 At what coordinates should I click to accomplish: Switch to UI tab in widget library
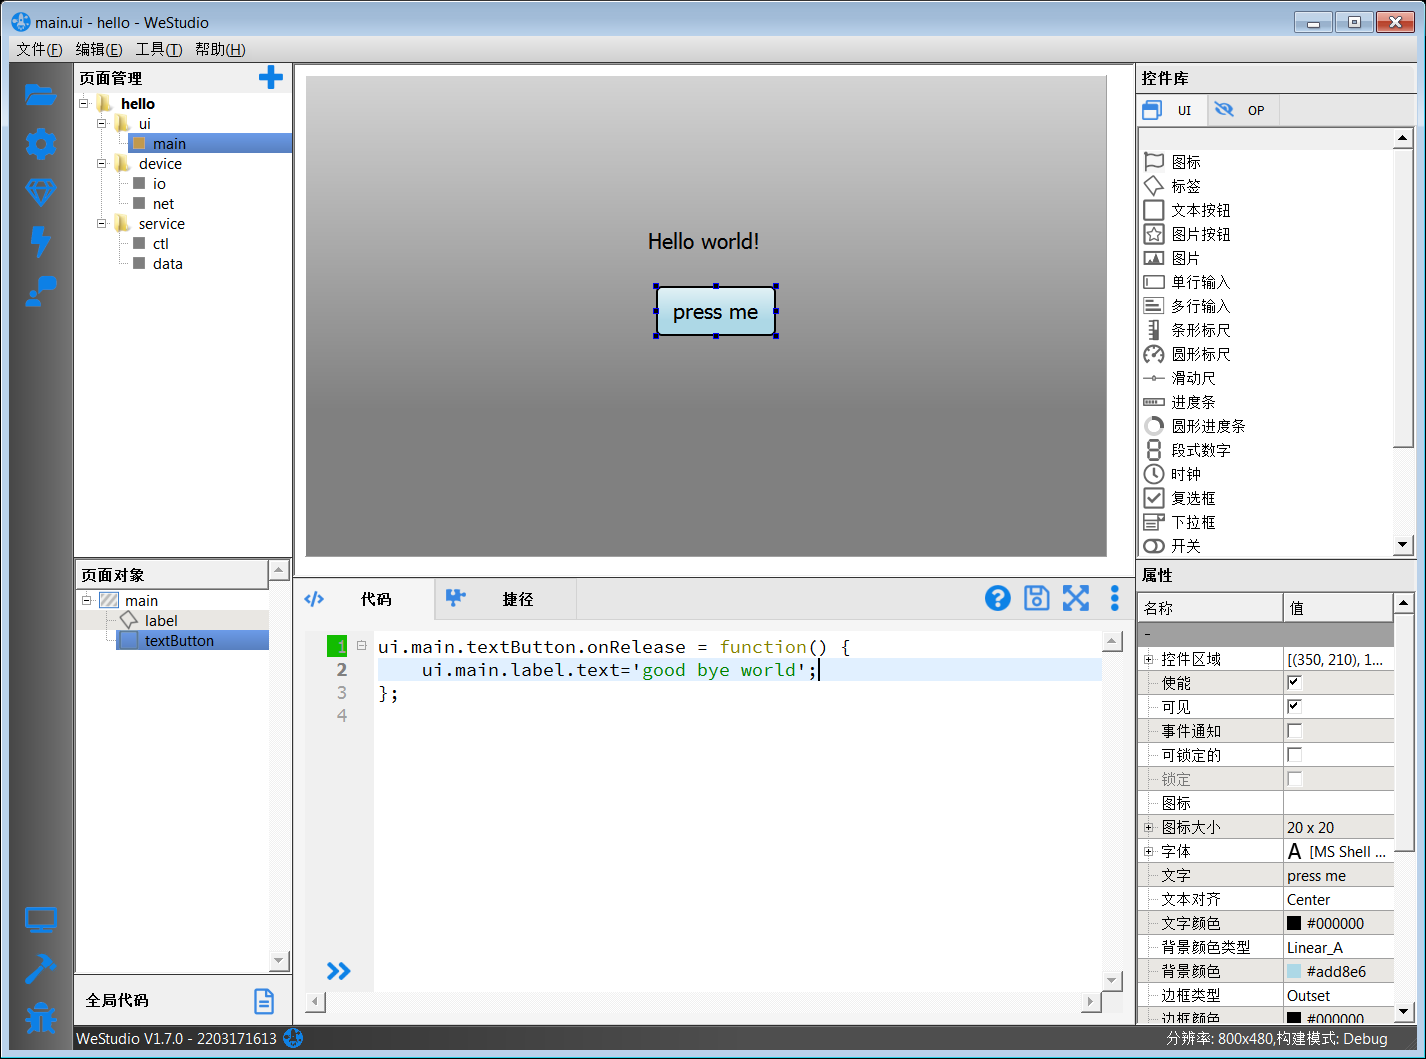click(x=1172, y=110)
